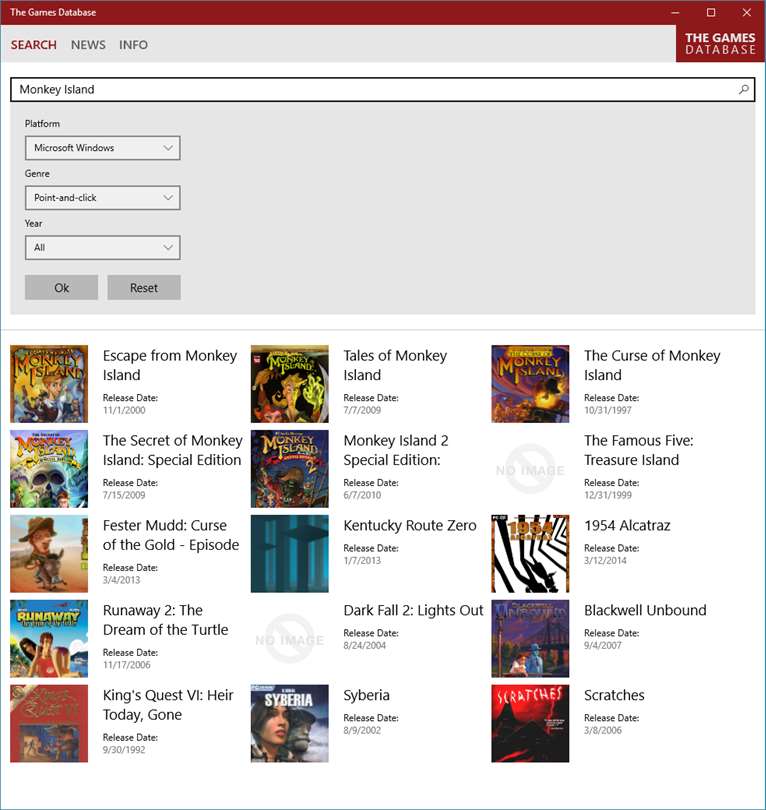Select the 1954 Alcatraz title
This screenshot has height=810, width=766.
pyautogui.click(x=627, y=525)
